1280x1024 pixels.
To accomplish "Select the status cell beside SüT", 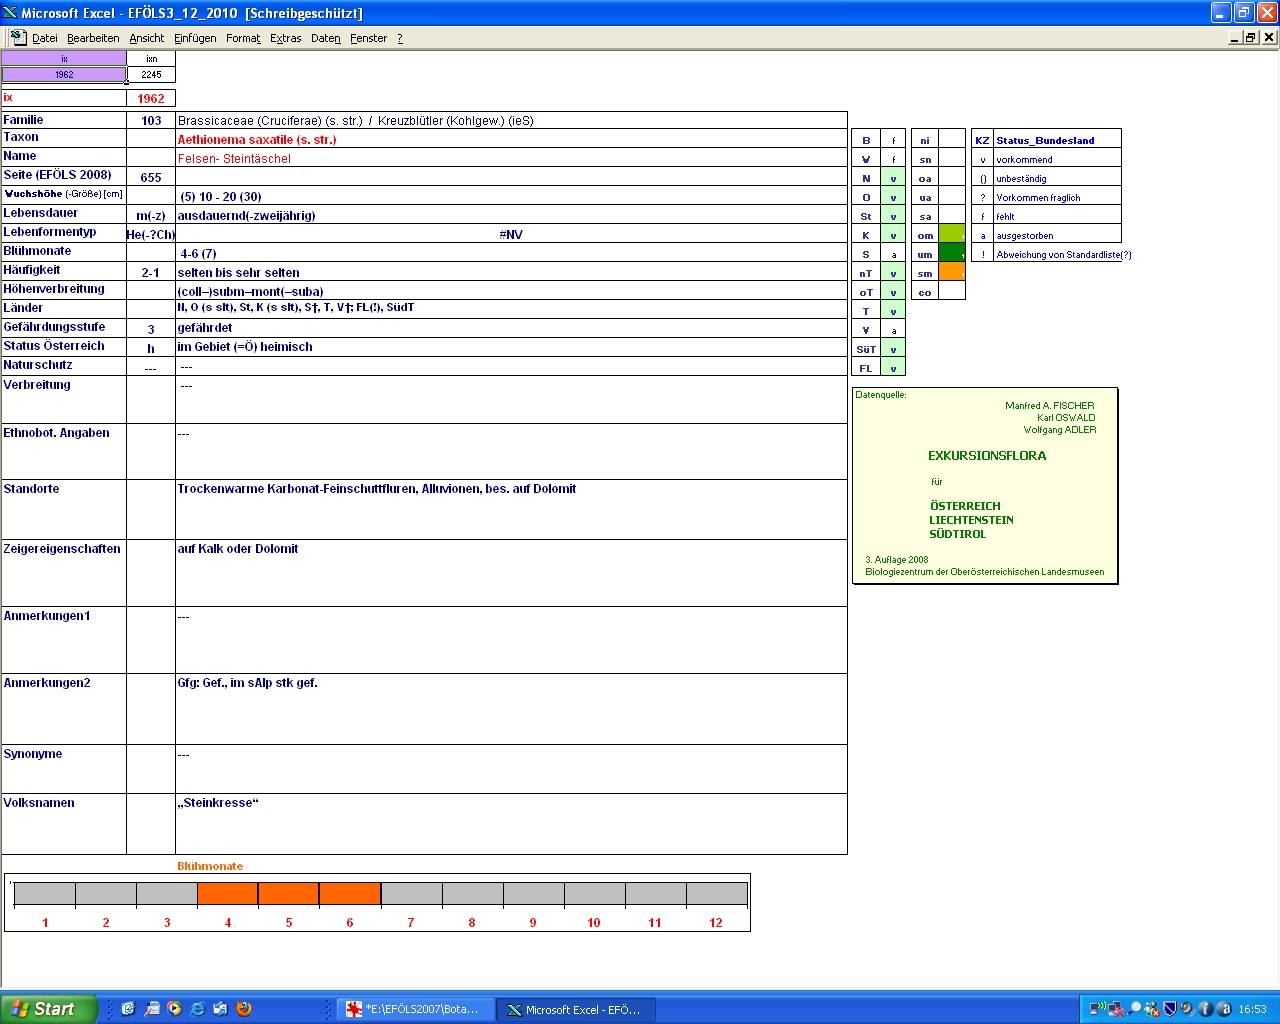I will tap(893, 349).
